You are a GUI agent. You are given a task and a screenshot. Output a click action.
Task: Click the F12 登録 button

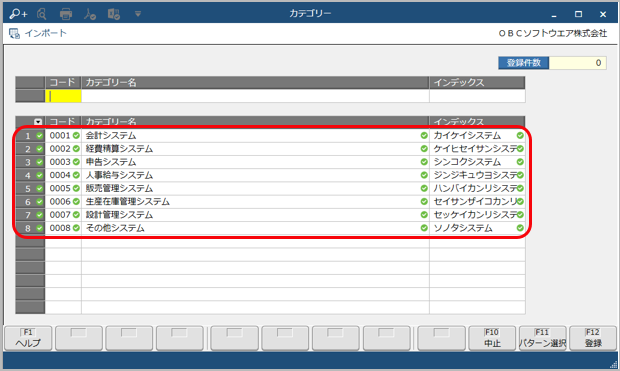click(593, 338)
